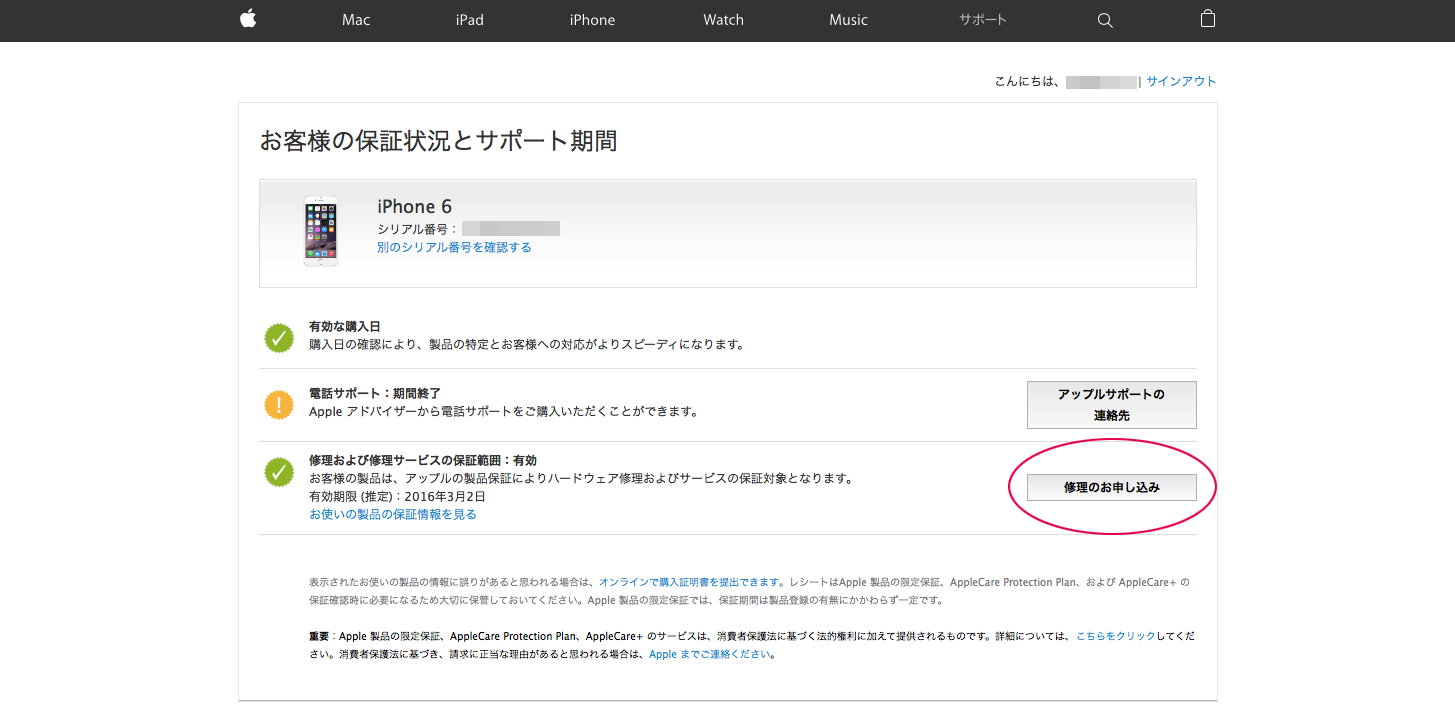Click the Apple までご連絡ください link
The height and width of the screenshot is (716, 1455).
(710, 654)
